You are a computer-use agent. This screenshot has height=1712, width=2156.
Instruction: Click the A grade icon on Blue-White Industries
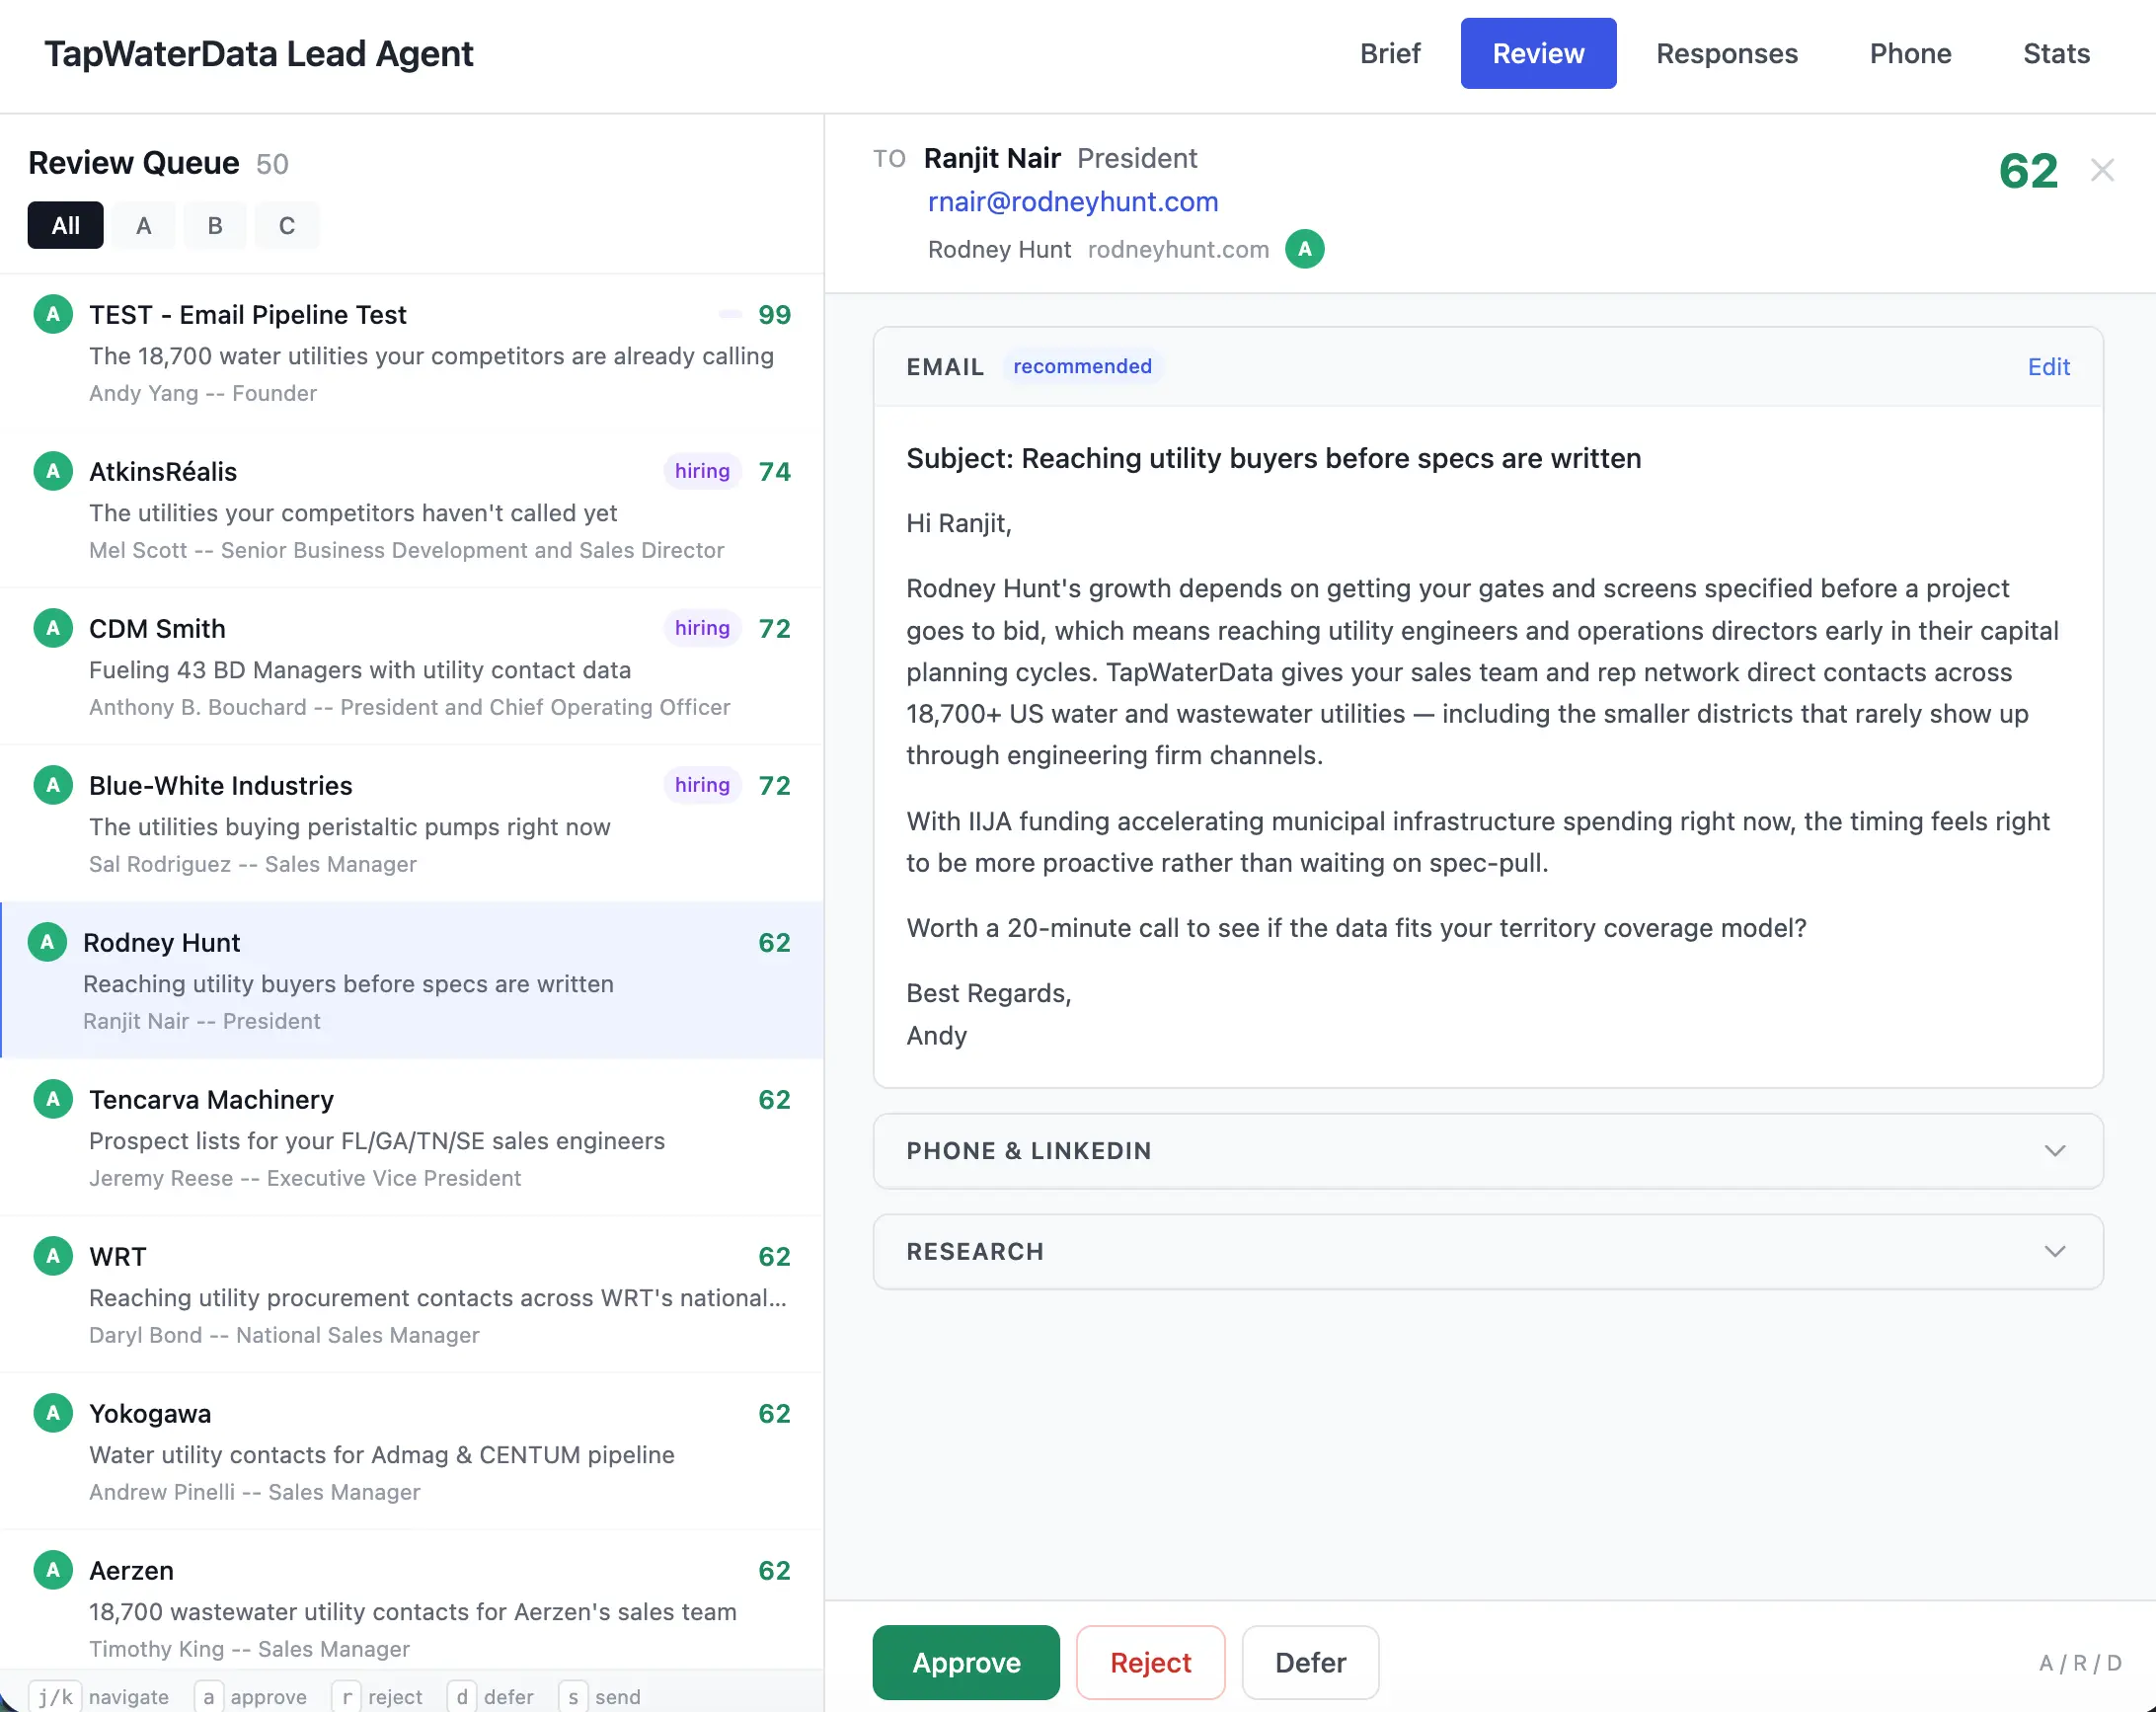pos(52,785)
